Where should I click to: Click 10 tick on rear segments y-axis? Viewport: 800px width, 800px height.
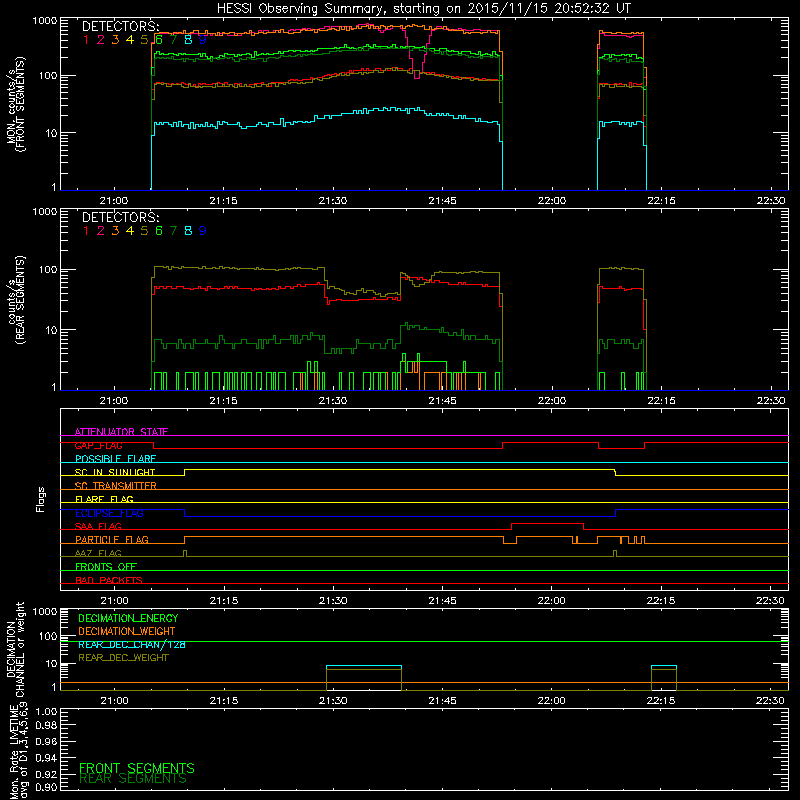pos(51,330)
